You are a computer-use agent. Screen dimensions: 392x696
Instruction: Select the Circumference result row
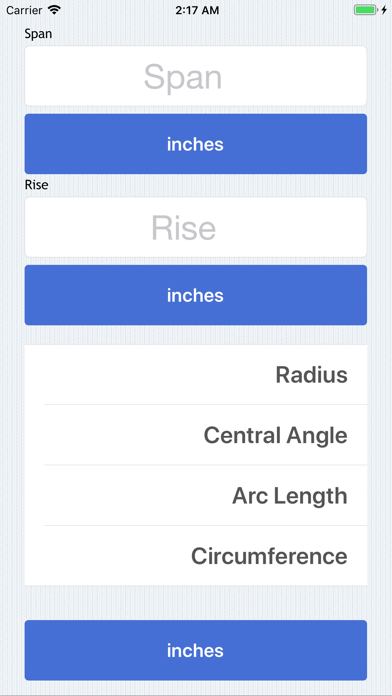[196, 556]
